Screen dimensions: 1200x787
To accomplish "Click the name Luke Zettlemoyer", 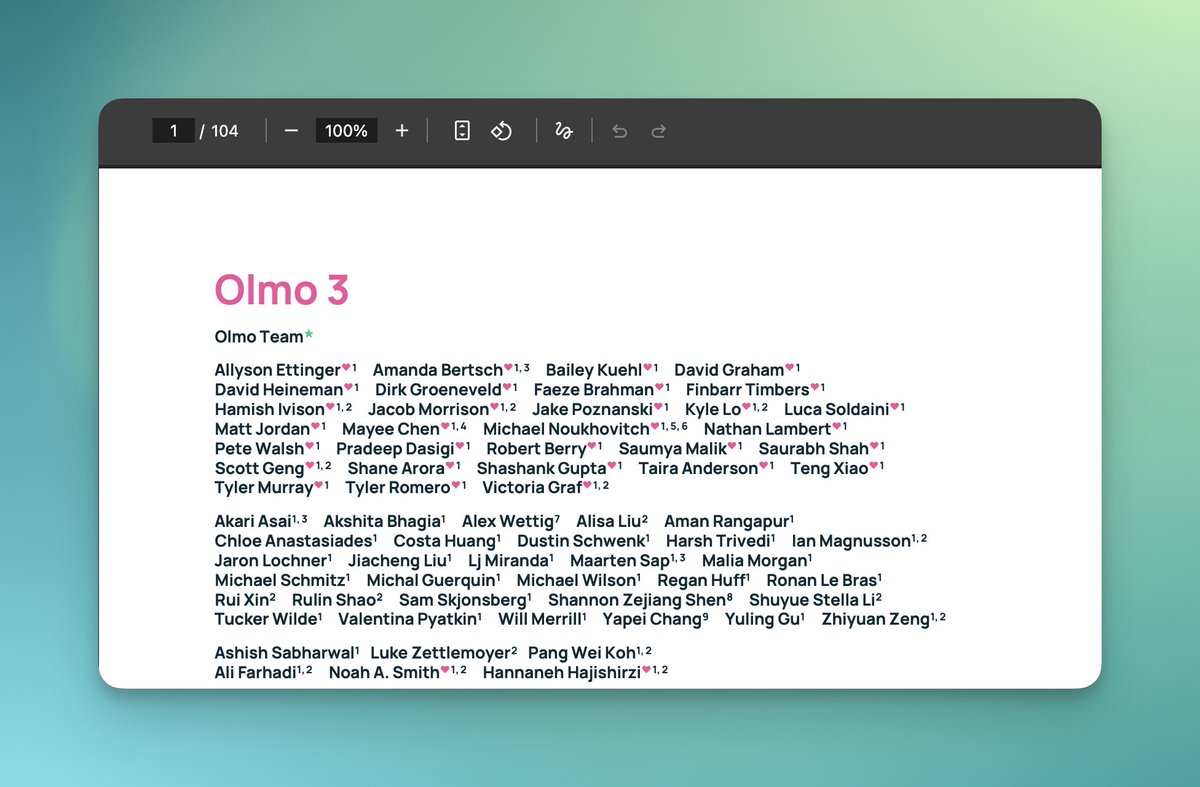I will tap(441, 653).
